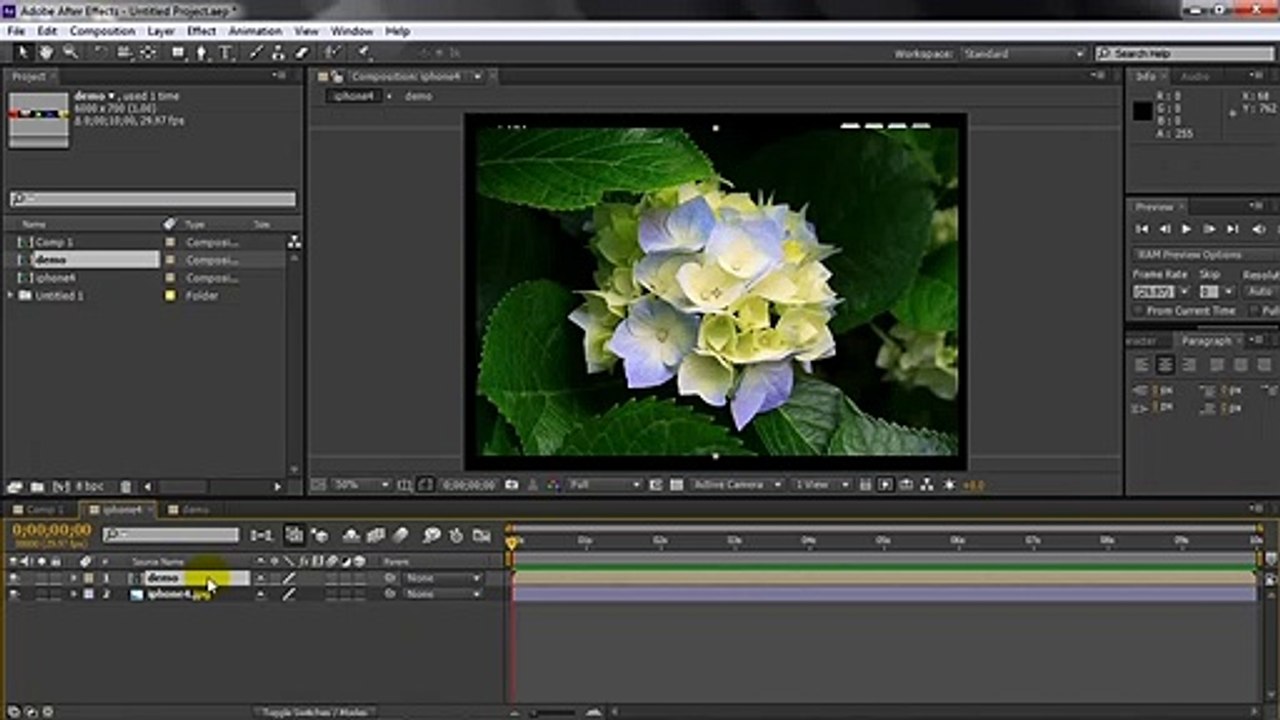Select the Hand tool

46,53
